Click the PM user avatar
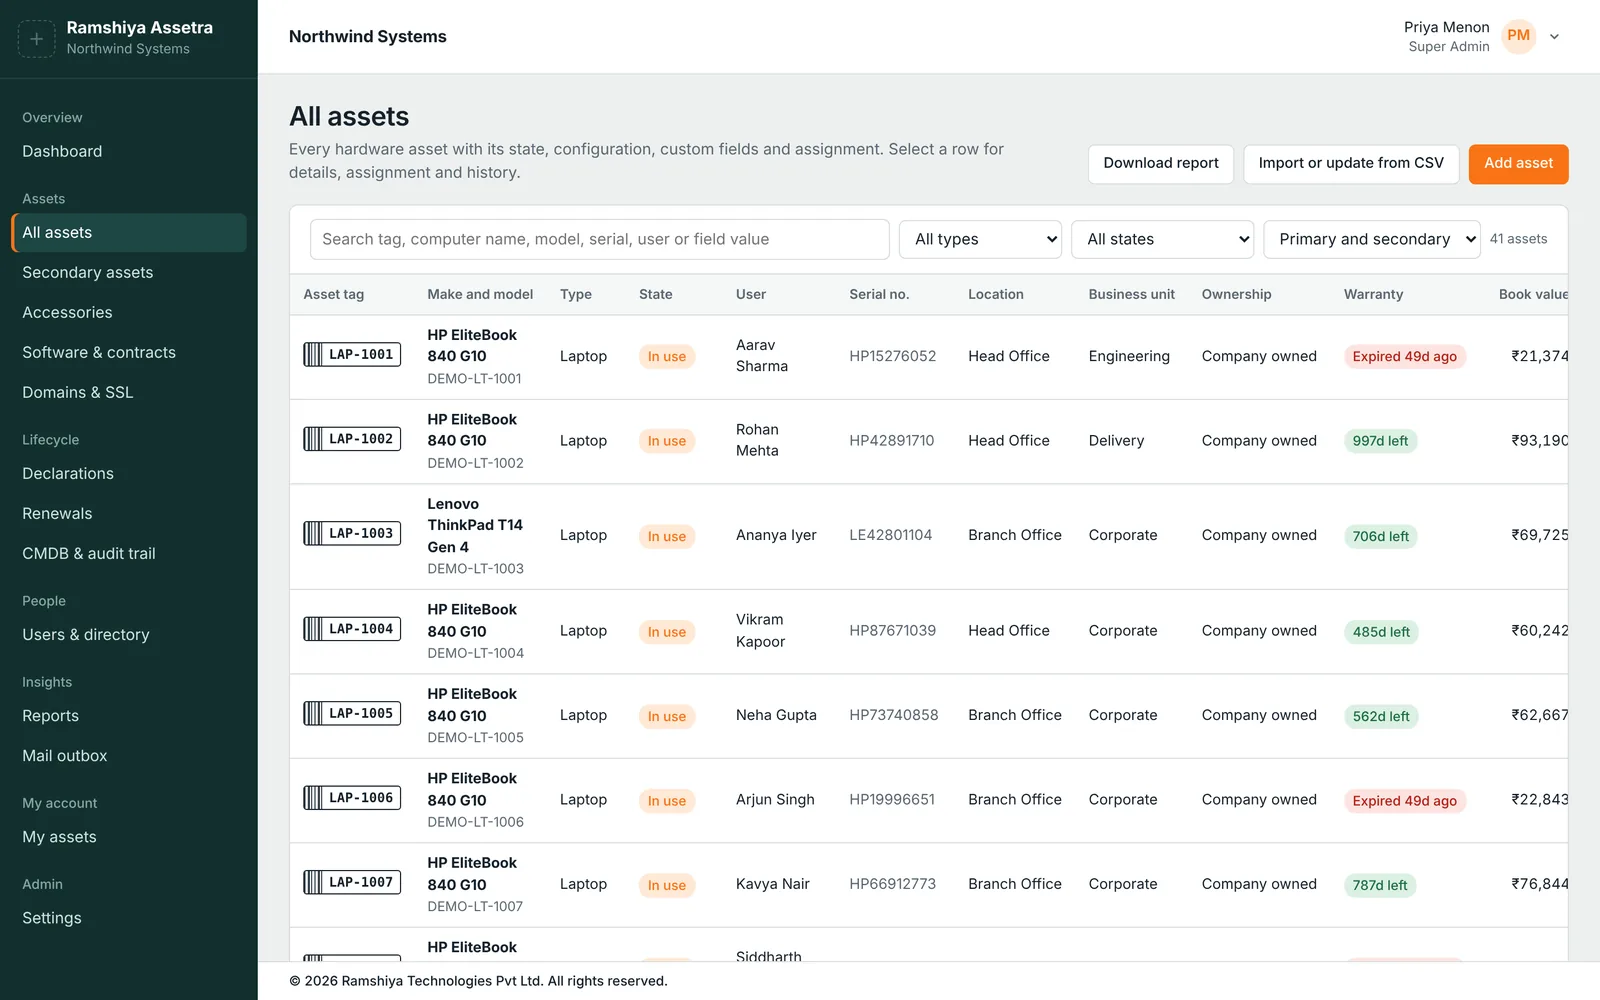Image resolution: width=1600 pixels, height=1000 pixels. [1518, 36]
